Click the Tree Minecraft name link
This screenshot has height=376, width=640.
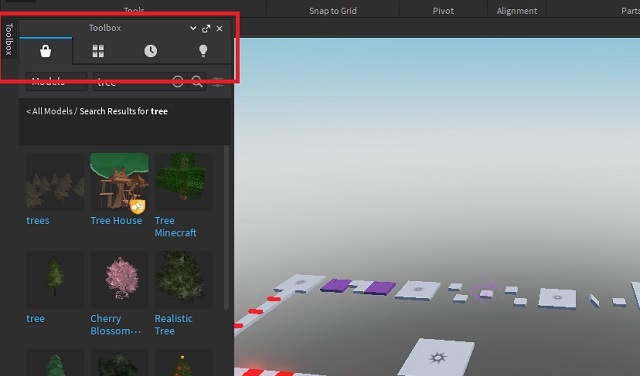click(176, 227)
